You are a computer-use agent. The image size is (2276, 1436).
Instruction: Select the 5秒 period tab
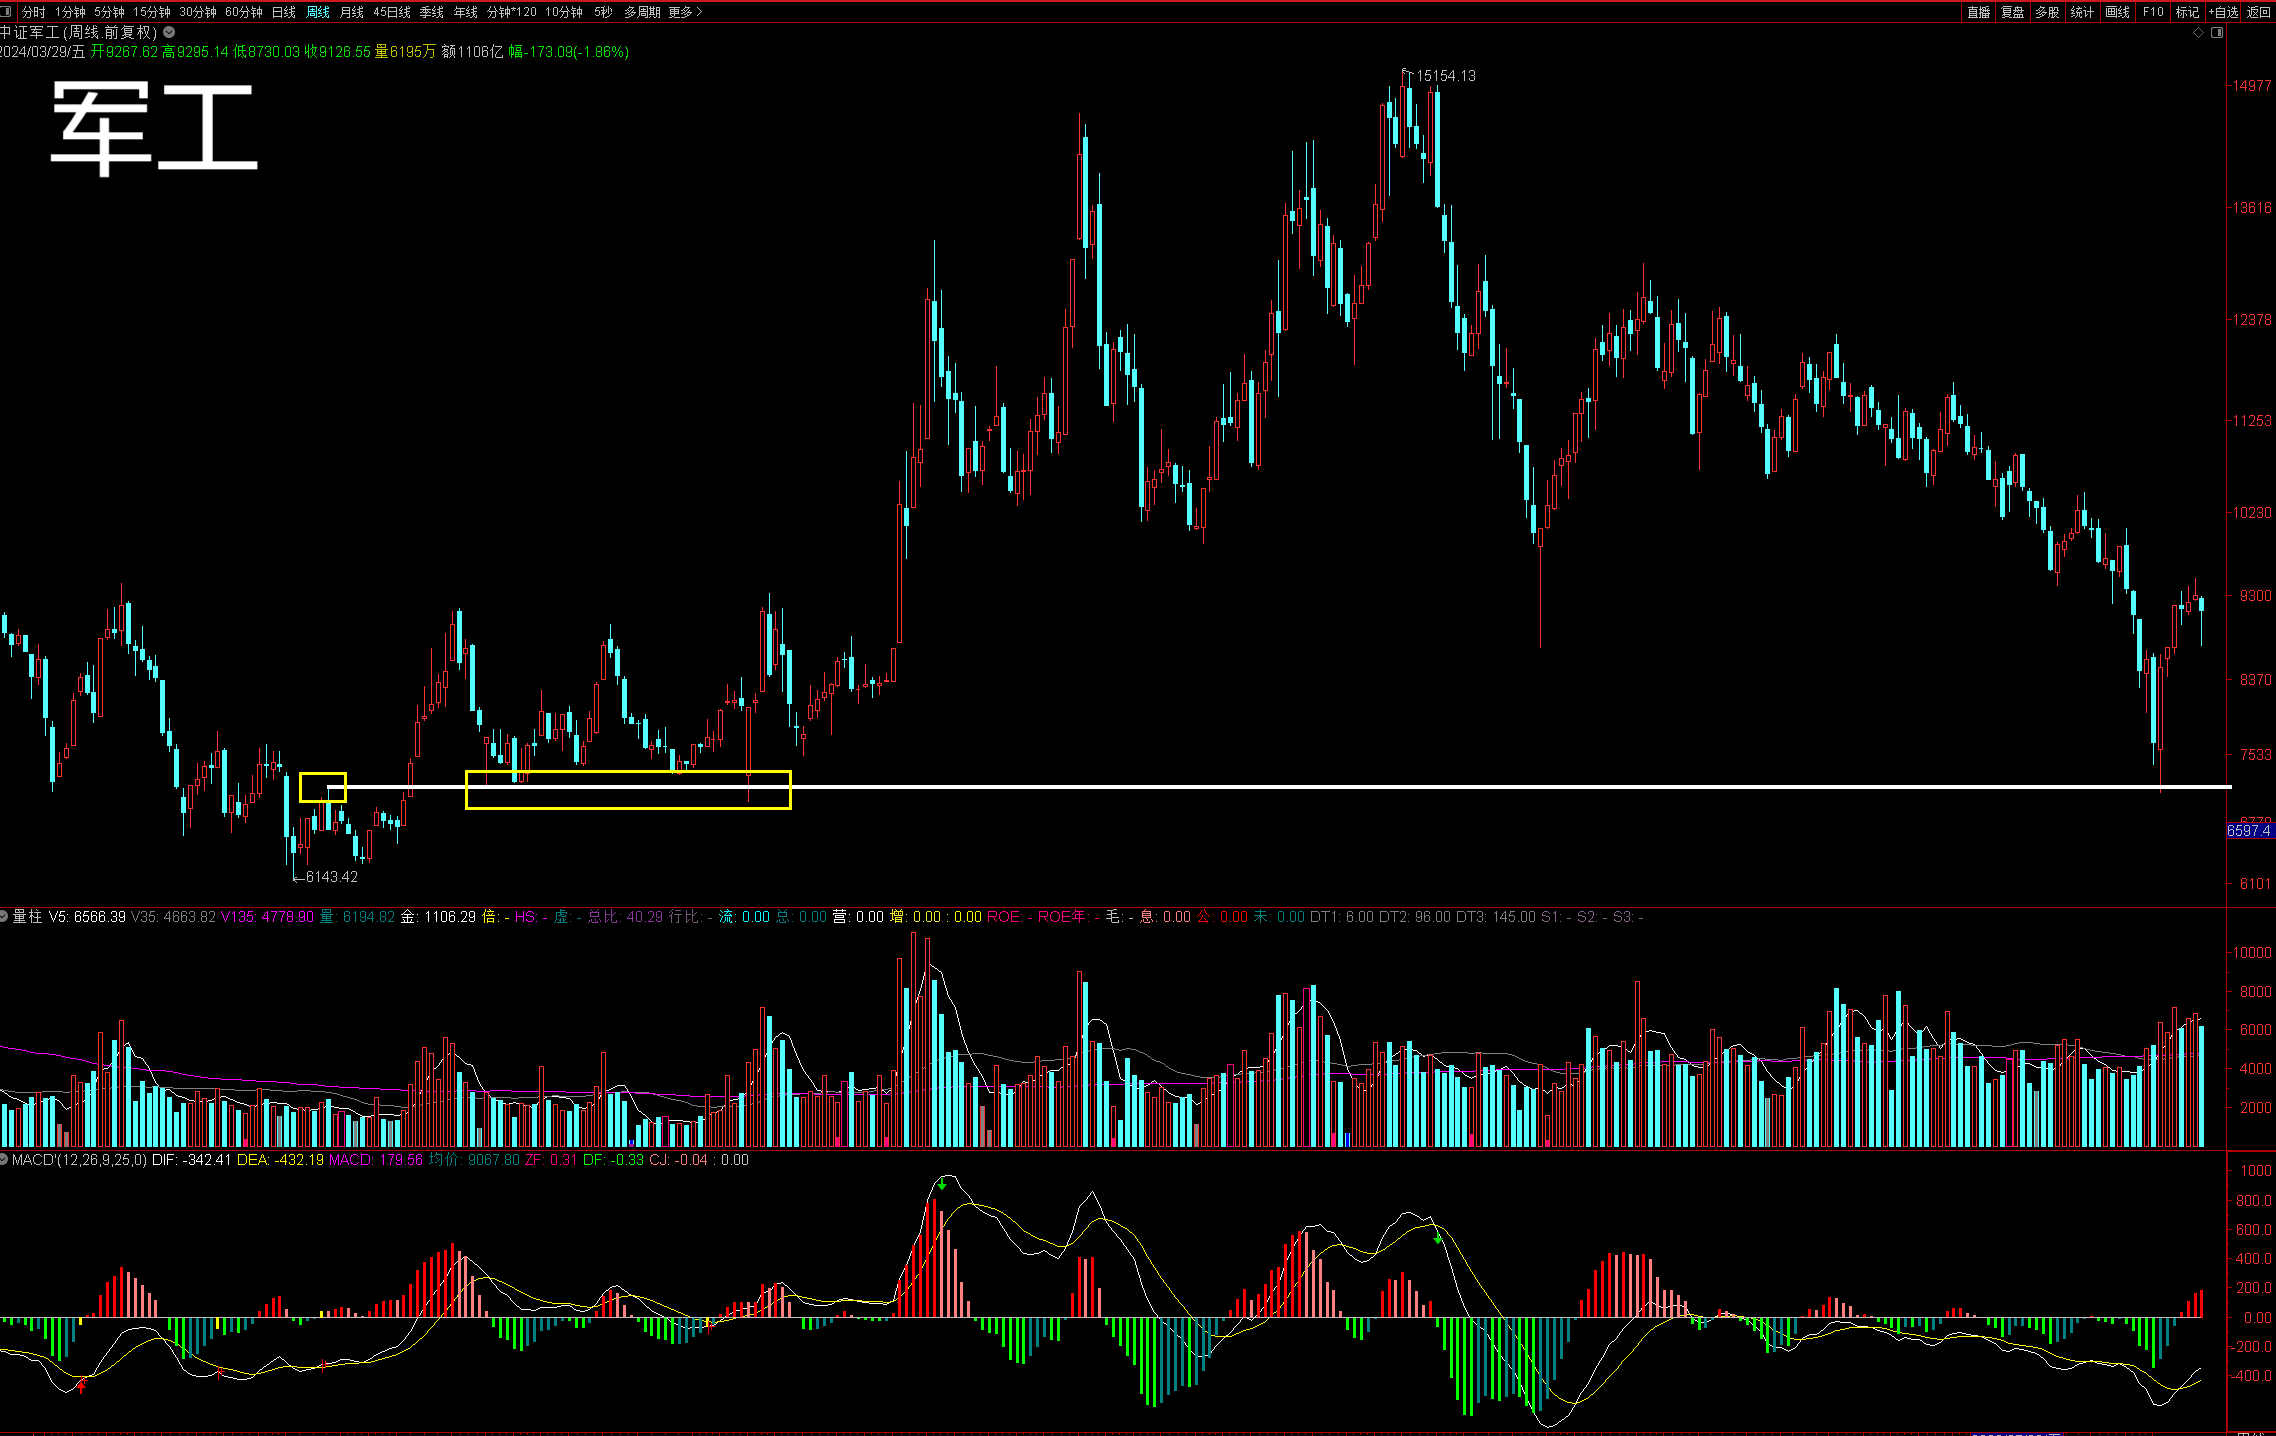(603, 12)
